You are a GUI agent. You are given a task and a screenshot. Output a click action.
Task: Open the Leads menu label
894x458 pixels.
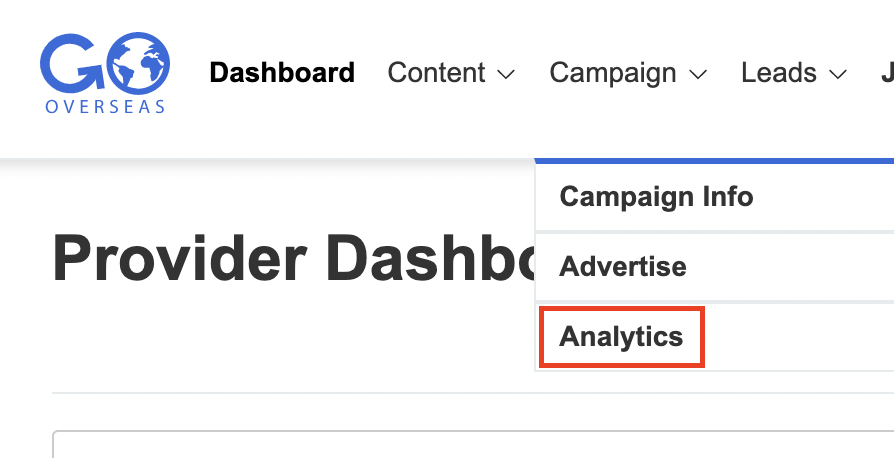pyautogui.click(x=779, y=73)
